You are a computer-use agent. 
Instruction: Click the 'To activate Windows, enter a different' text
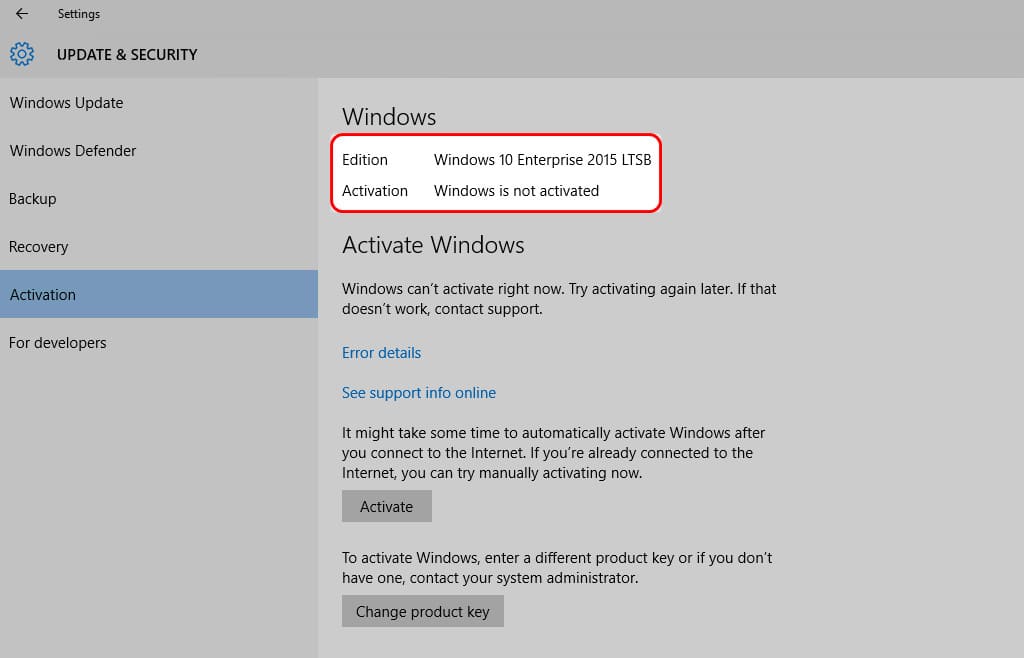[557, 567]
